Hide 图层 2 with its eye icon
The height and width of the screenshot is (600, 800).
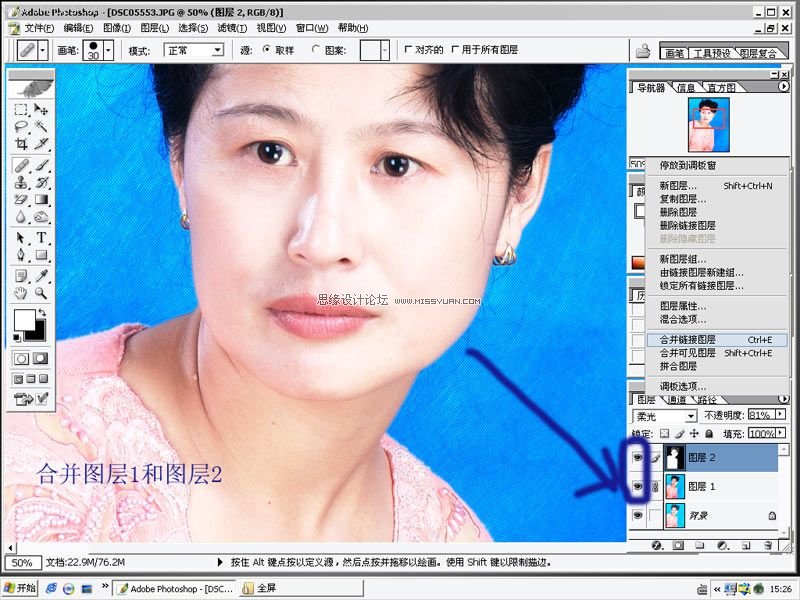pyautogui.click(x=638, y=458)
